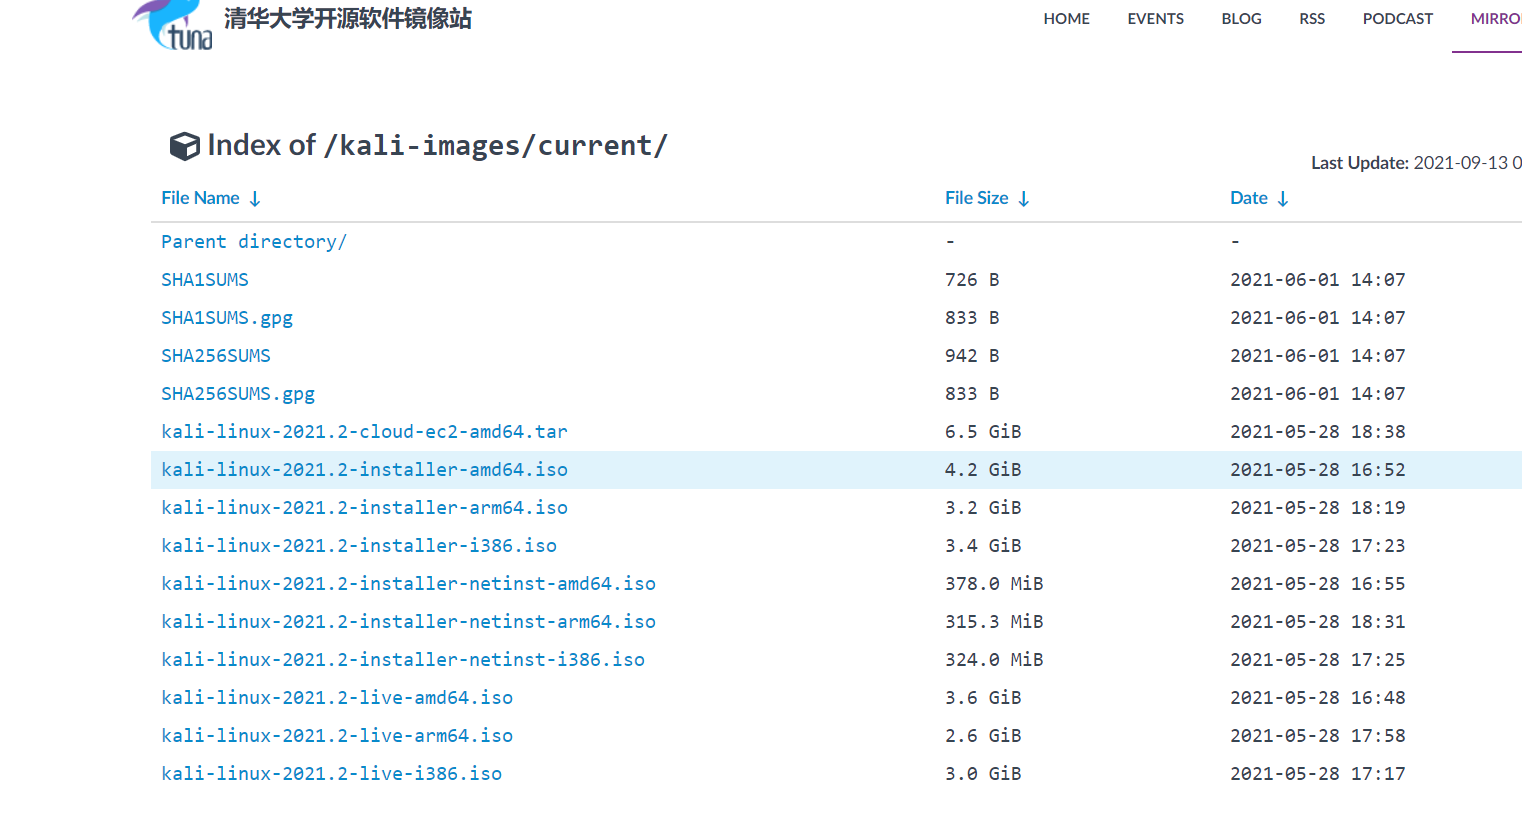
Task: Click the TUNA logo icon
Action: (173, 25)
